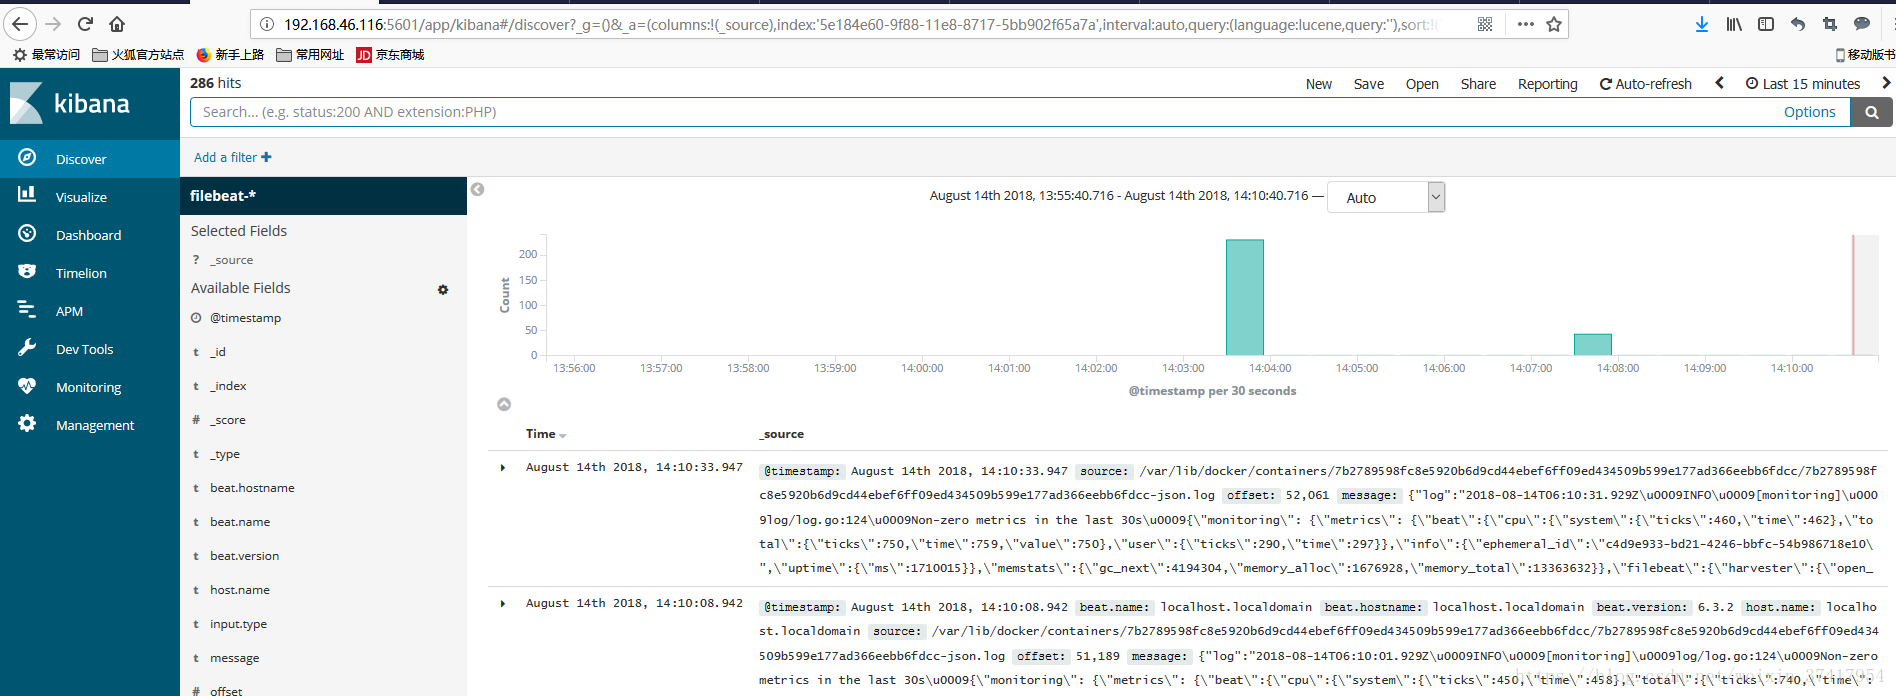Open the browser home page icon
The height and width of the screenshot is (696, 1896).
117,24
